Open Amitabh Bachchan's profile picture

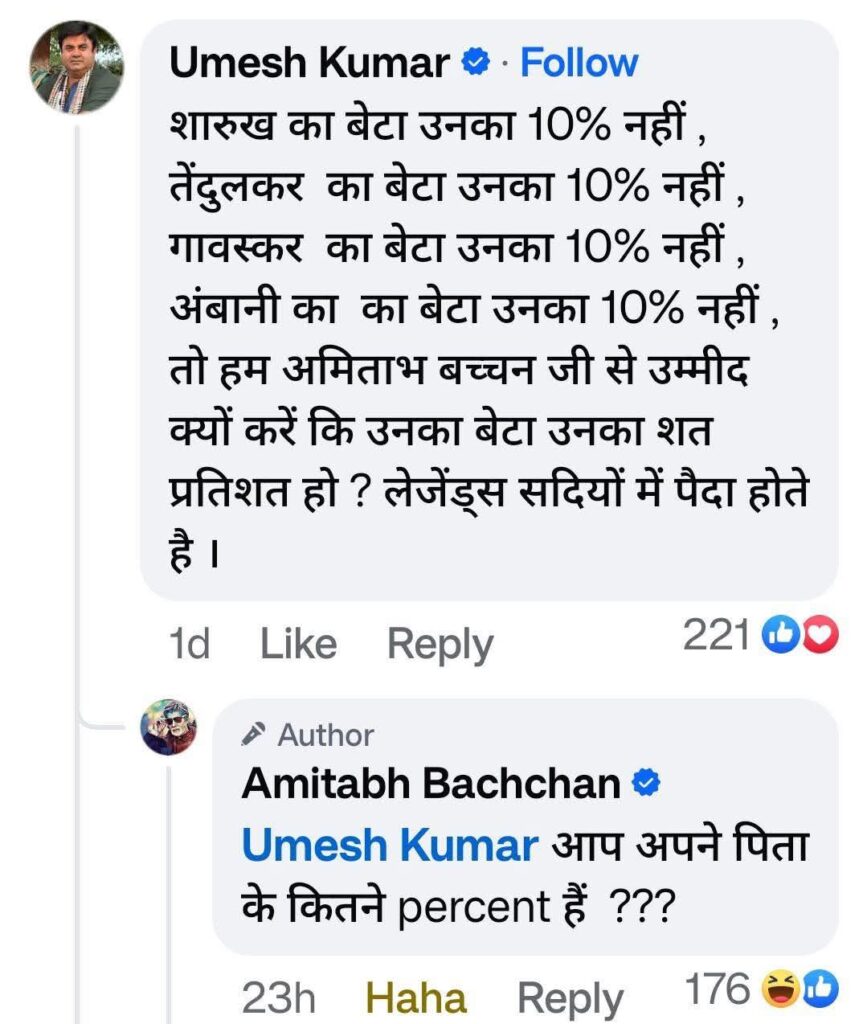pyautogui.click(x=169, y=727)
